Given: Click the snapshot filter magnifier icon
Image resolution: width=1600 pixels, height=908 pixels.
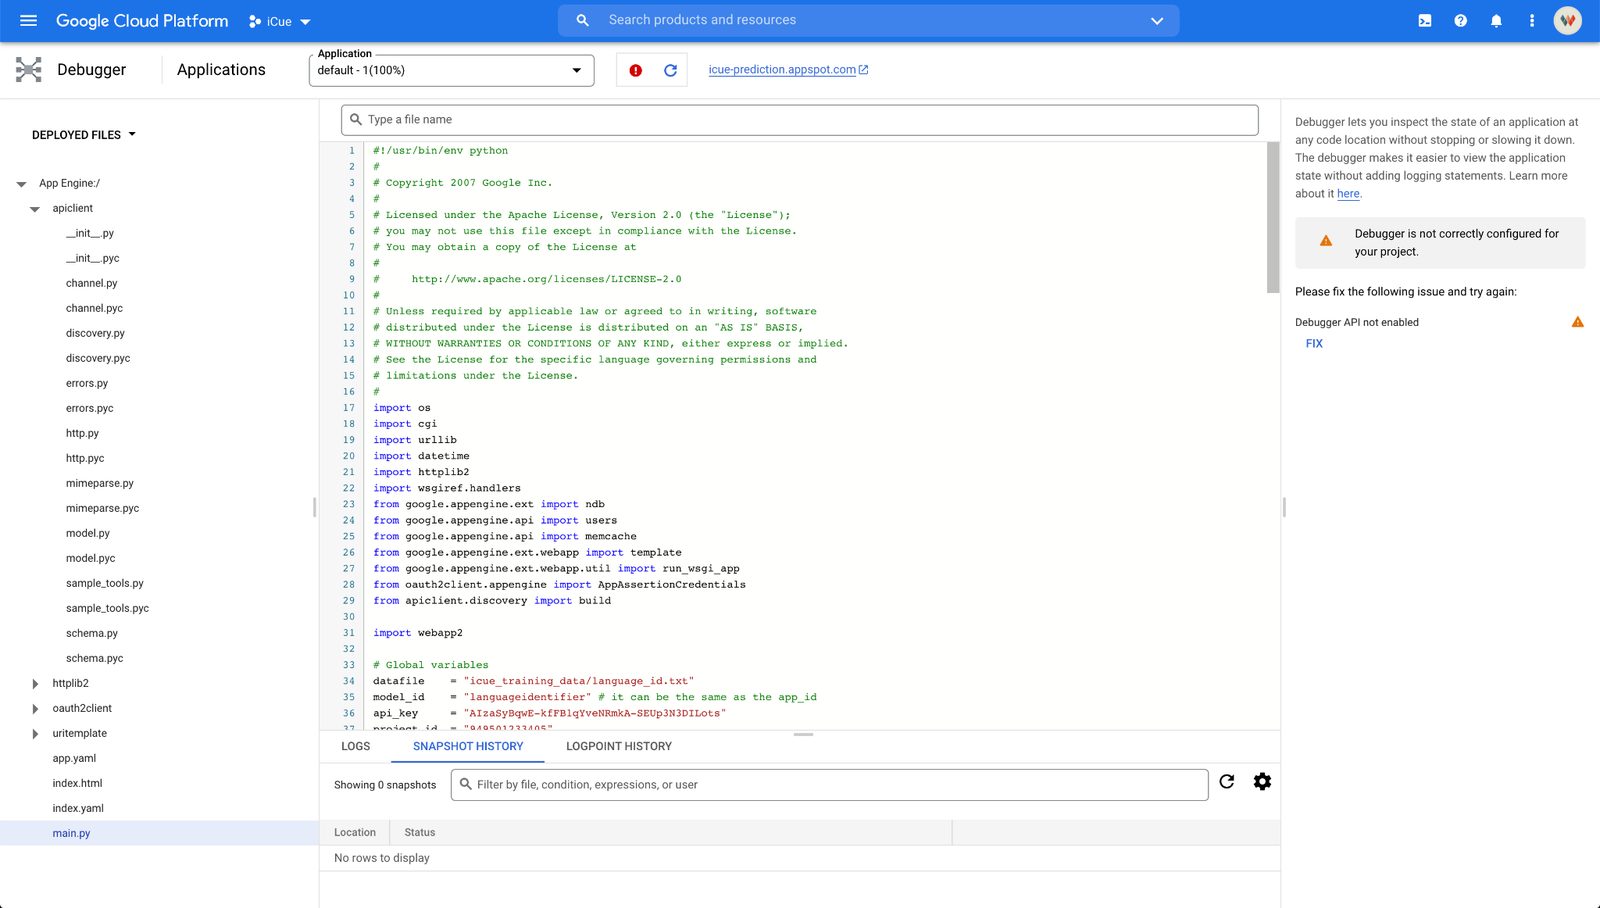Looking at the screenshot, I should 465,785.
